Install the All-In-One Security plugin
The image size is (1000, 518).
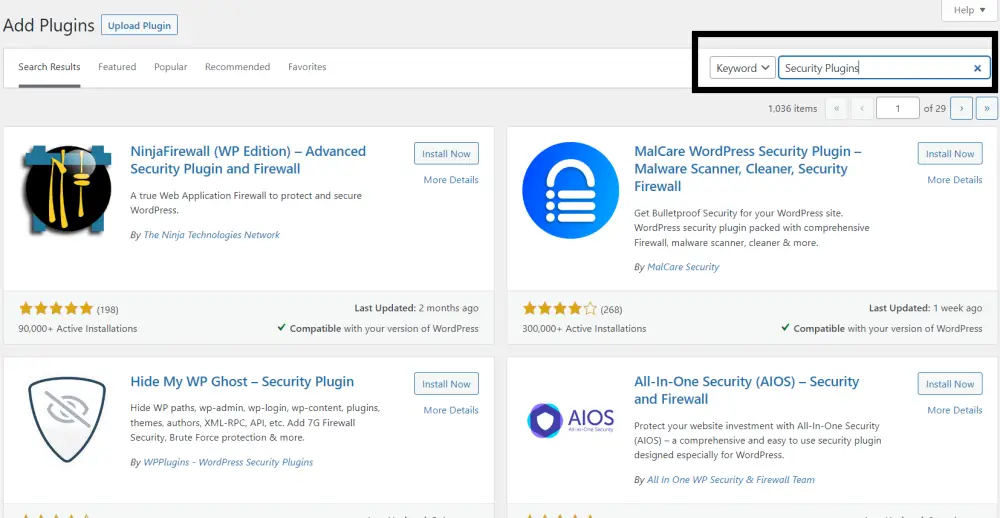(950, 384)
